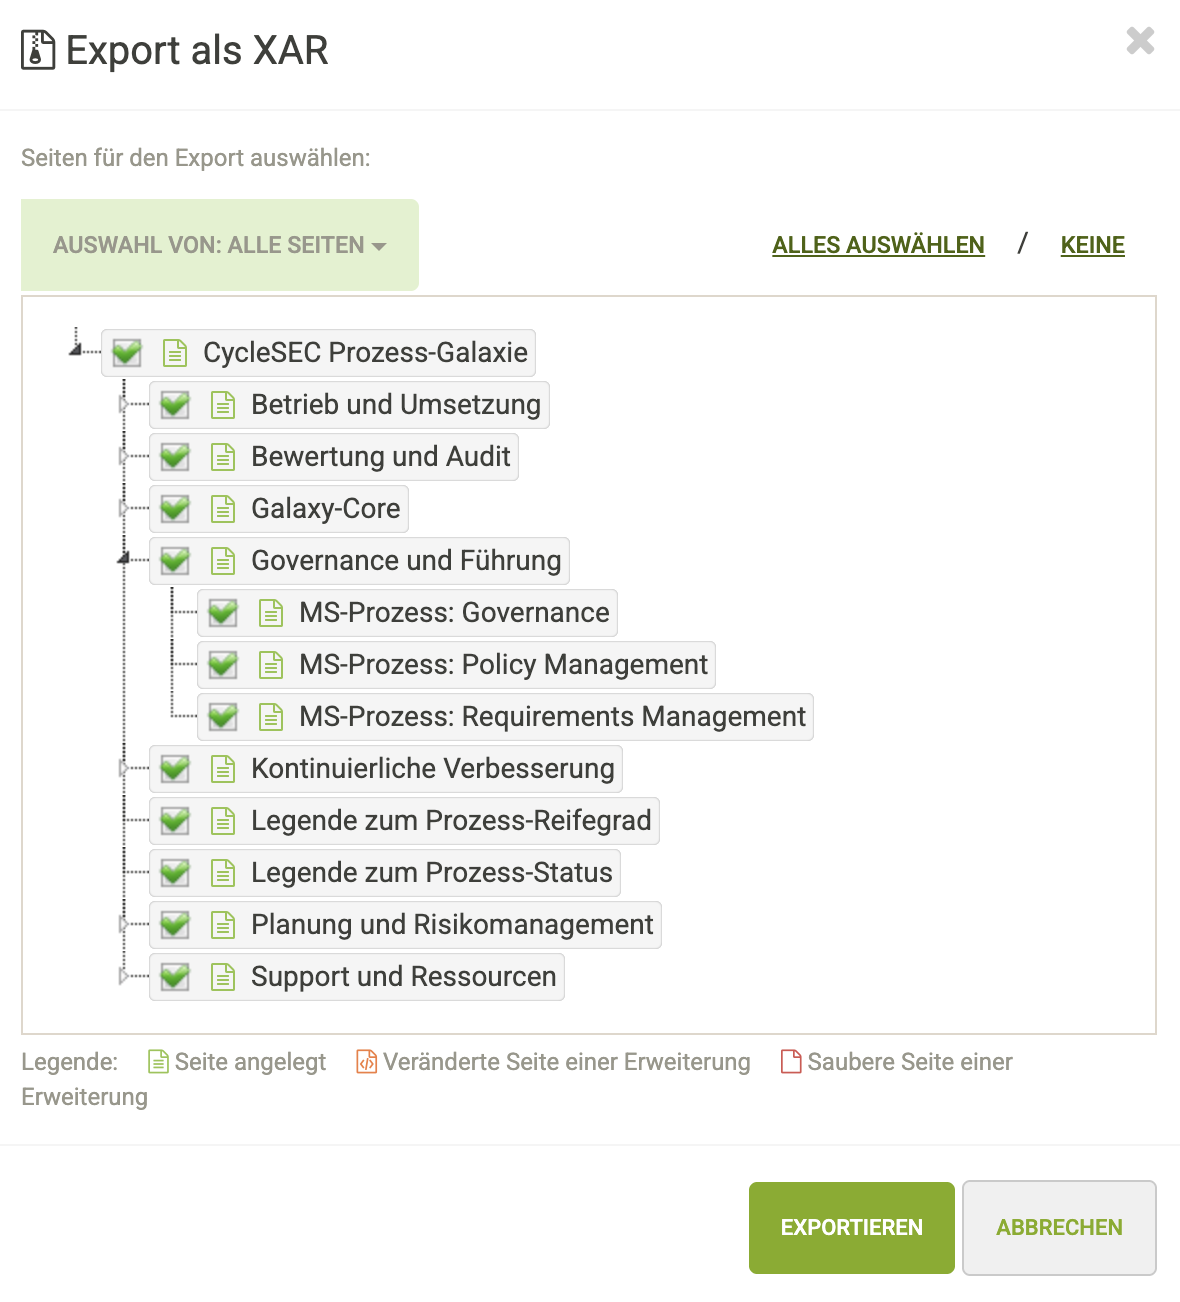Uncheck the Betrieb und Umsetzung checkbox
Image resolution: width=1180 pixels, height=1302 pixels.
pos(175,405)
